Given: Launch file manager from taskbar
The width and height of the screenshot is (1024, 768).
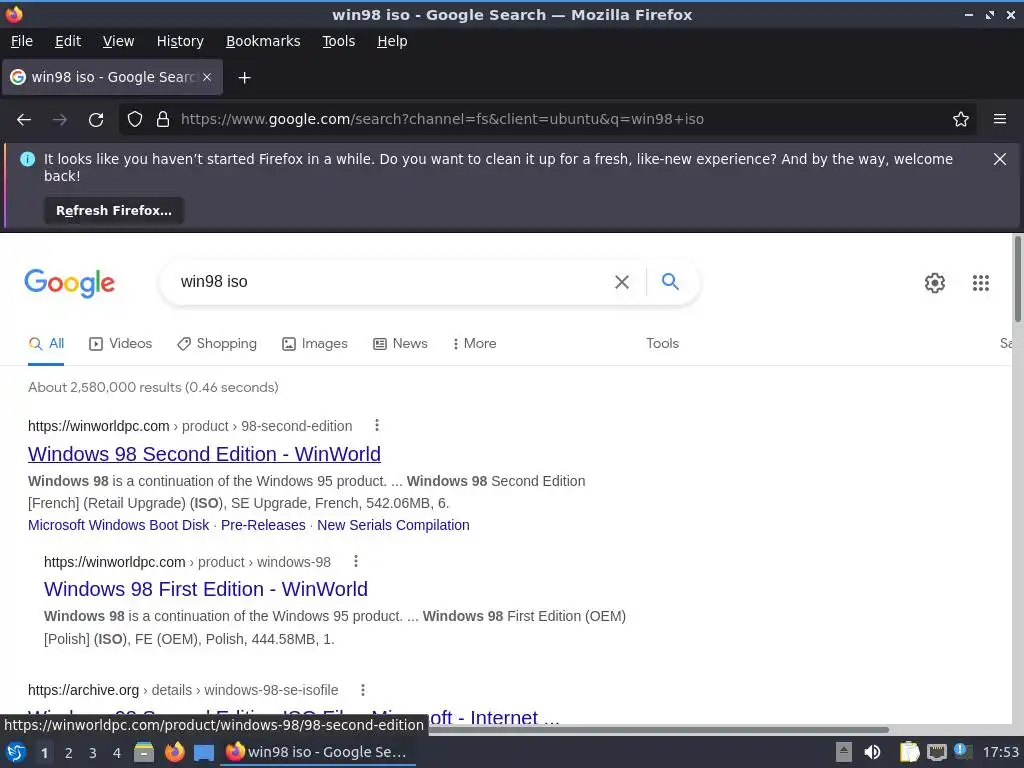Looking at the screenshot, I should 144,752.
